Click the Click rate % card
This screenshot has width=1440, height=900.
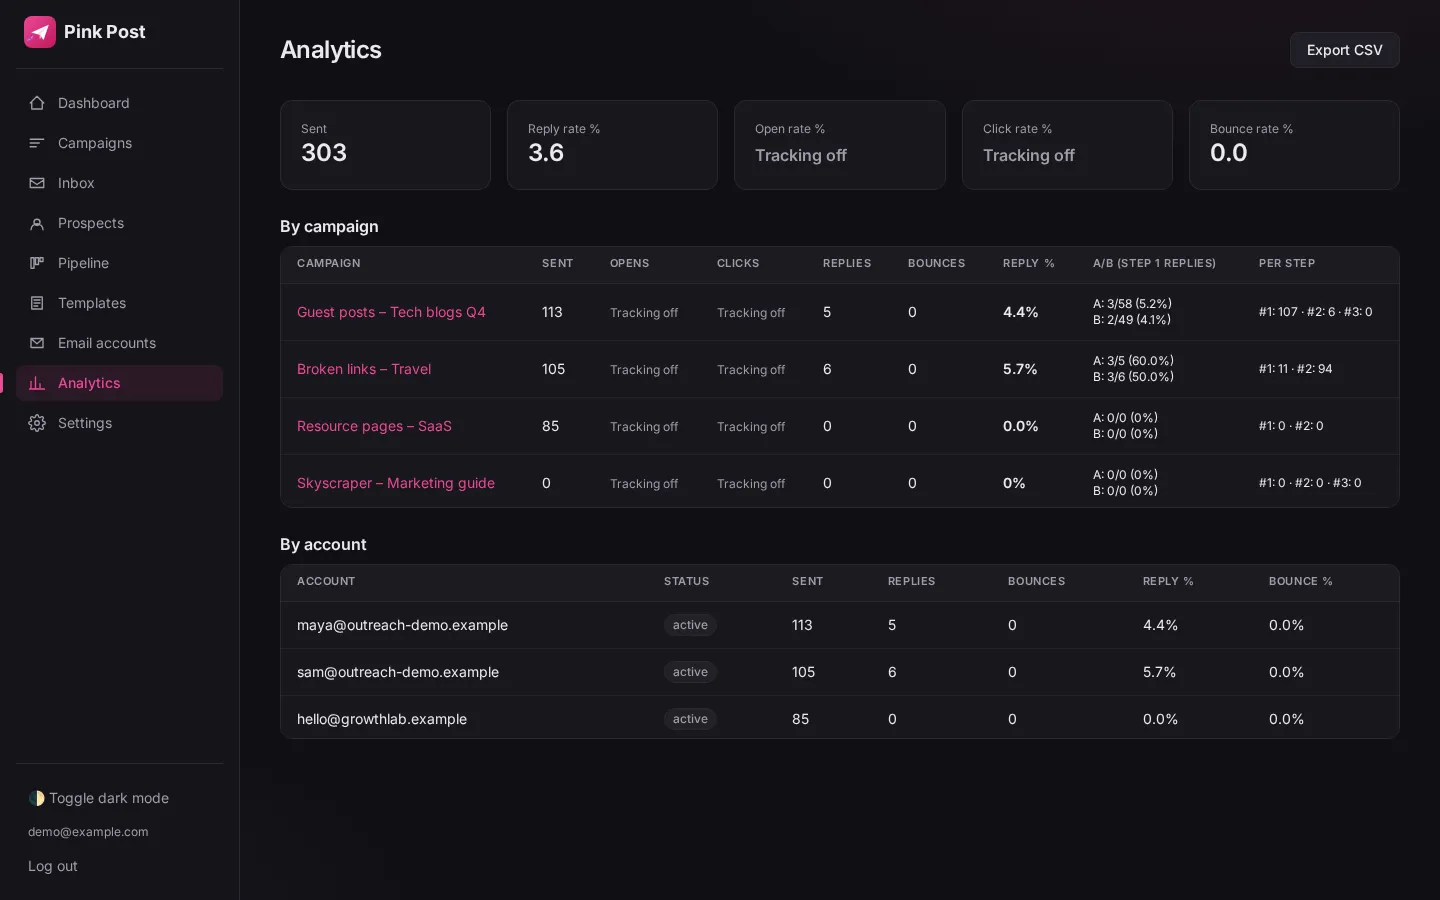tap(1067, 145)
